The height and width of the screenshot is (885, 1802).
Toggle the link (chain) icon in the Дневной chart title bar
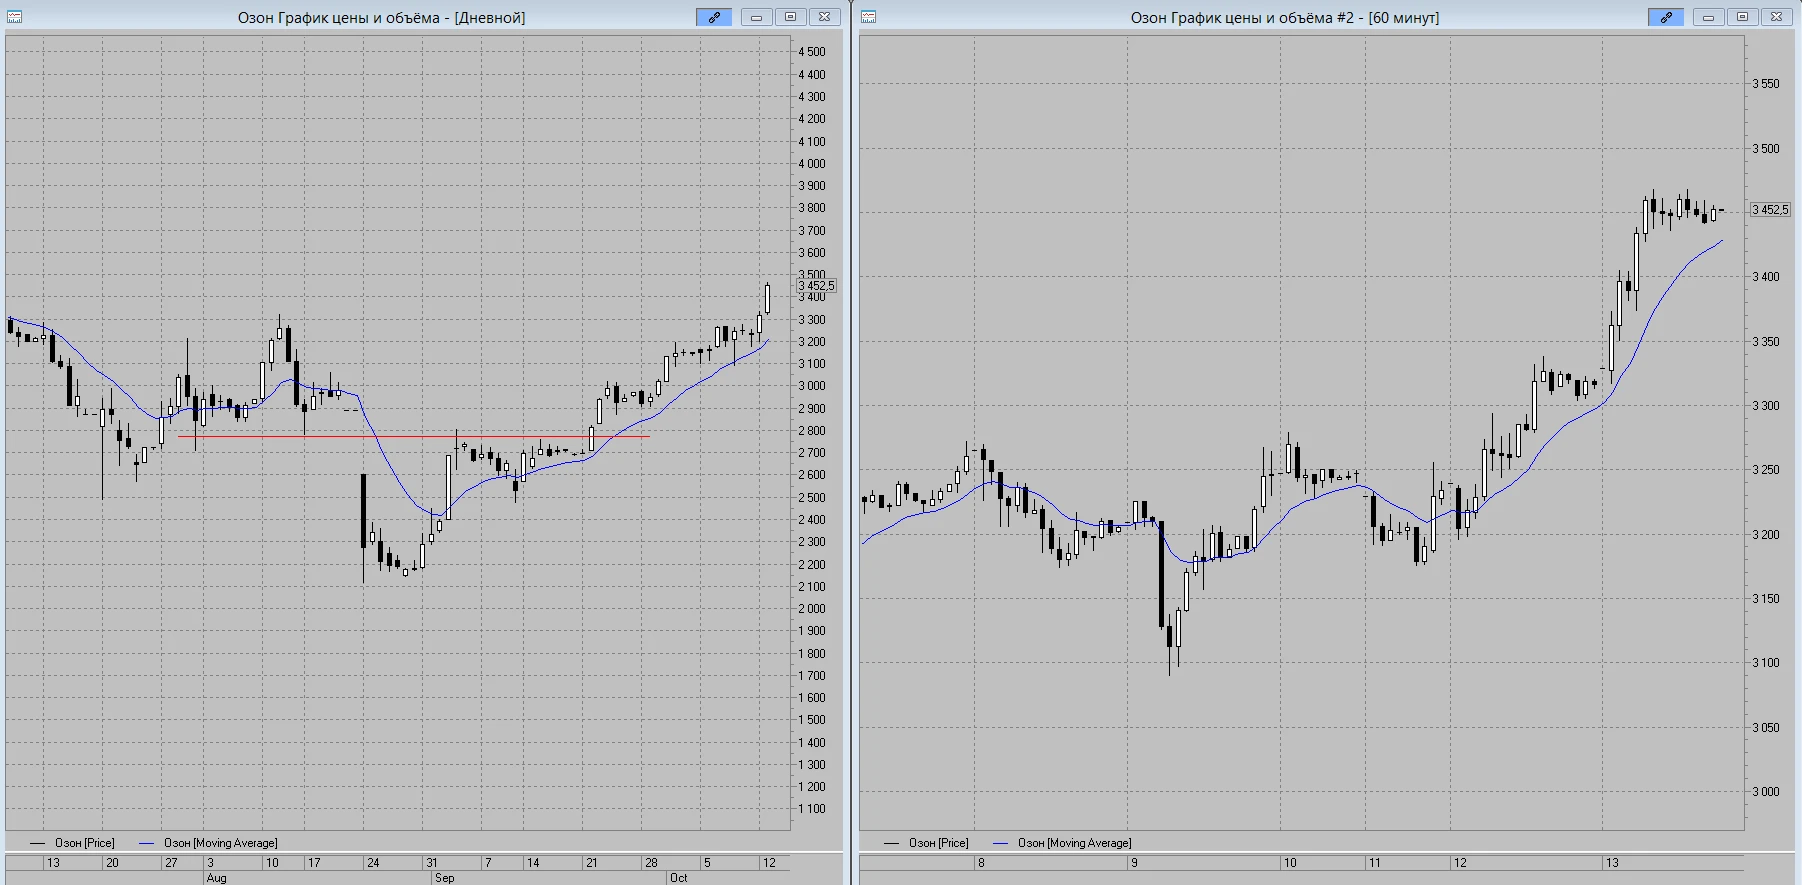[x=714, y=17]
